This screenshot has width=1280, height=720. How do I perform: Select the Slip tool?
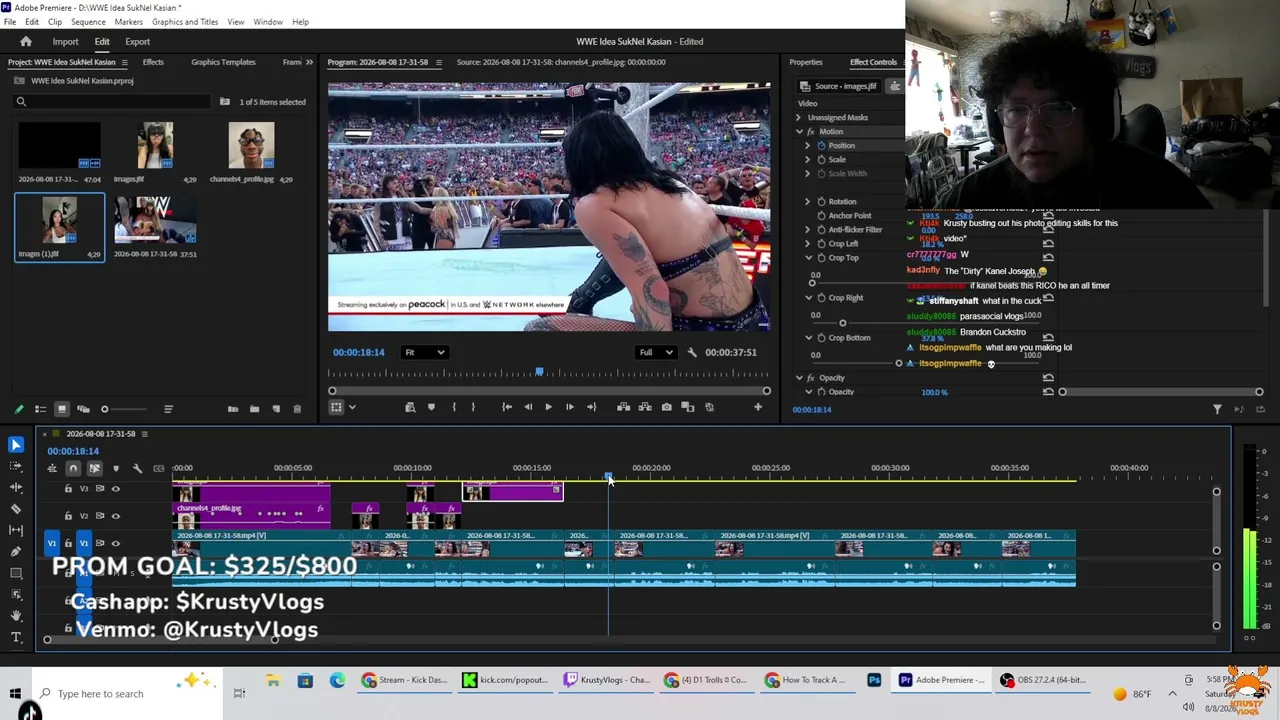pos(16,530)
